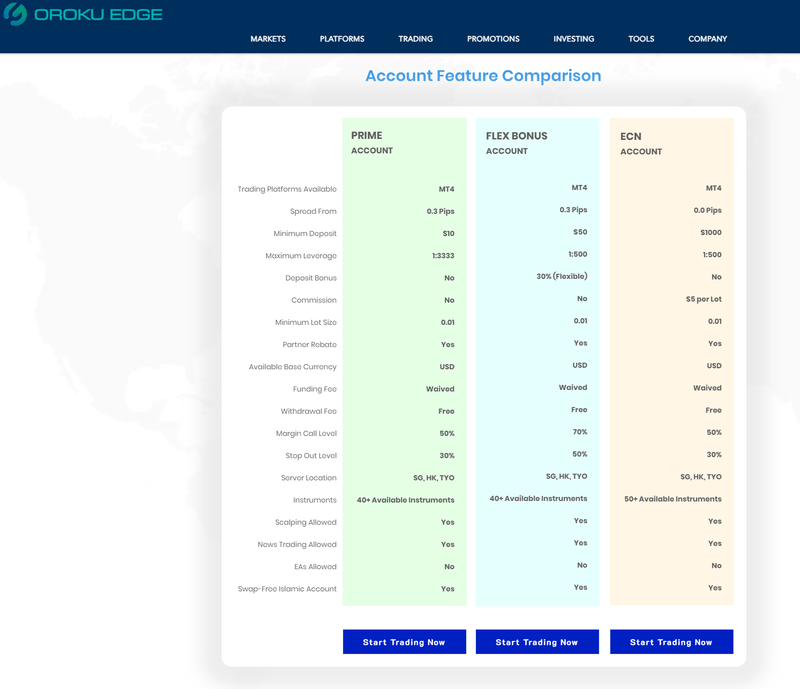Click the 1:3333 maximum leverage value

point(443,256)
